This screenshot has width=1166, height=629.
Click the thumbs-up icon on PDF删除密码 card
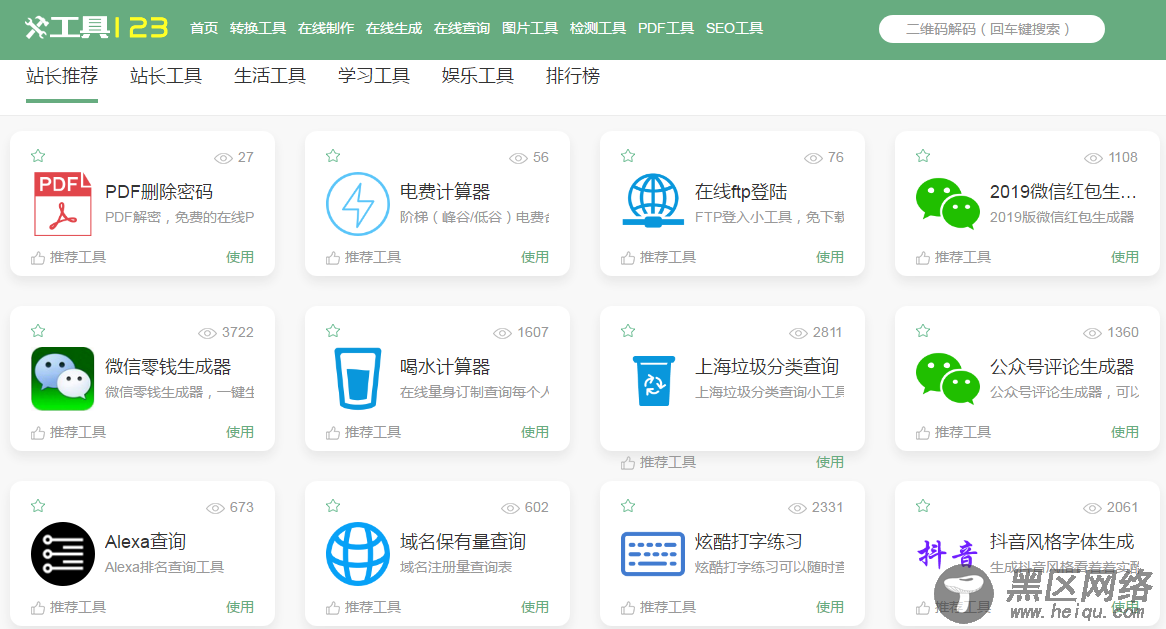tap(38, 258)
